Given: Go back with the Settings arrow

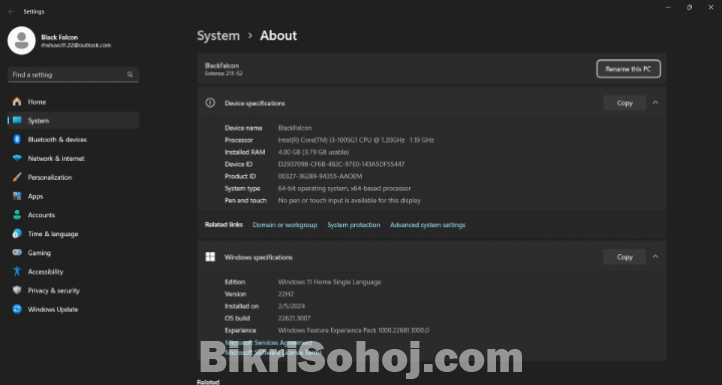Looking at the screenshot, I should coord(11,12).
